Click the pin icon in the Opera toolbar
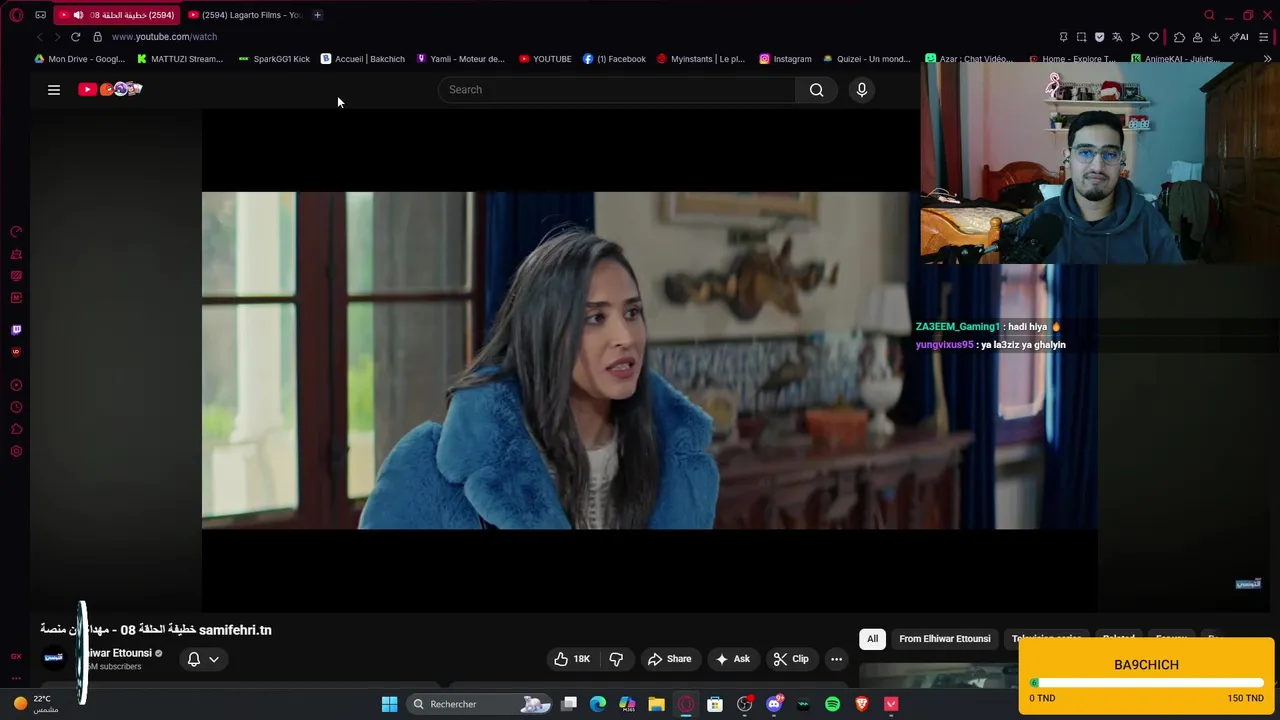 pos(1063,37)
